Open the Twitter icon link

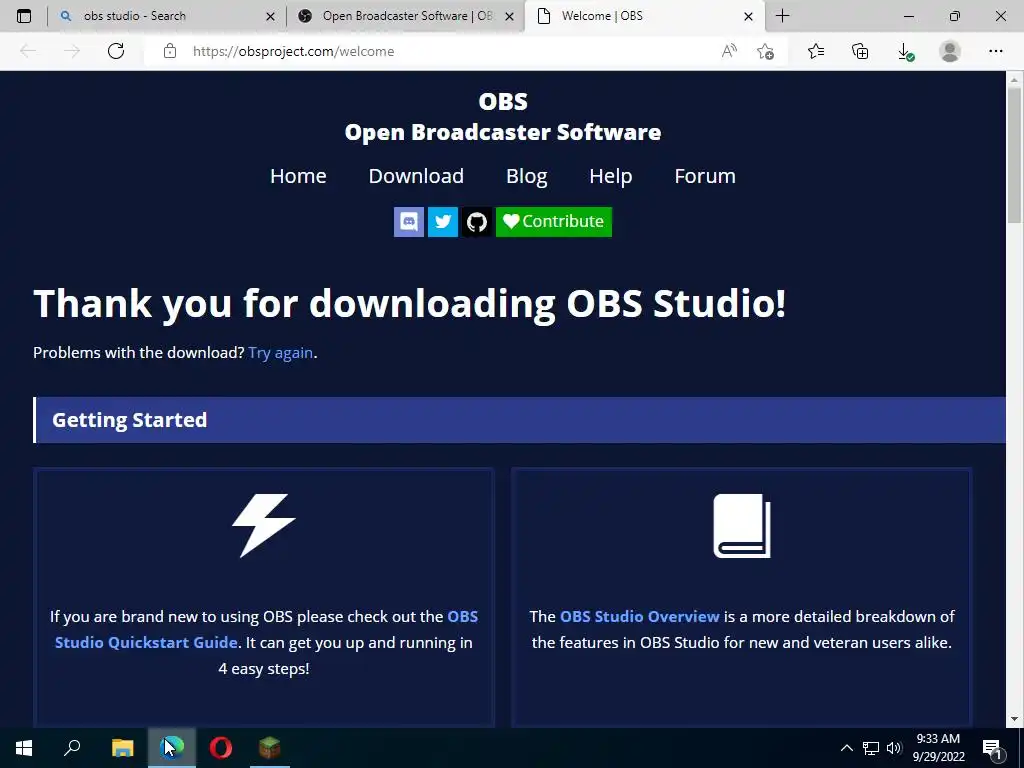click(x=443, y=222)
